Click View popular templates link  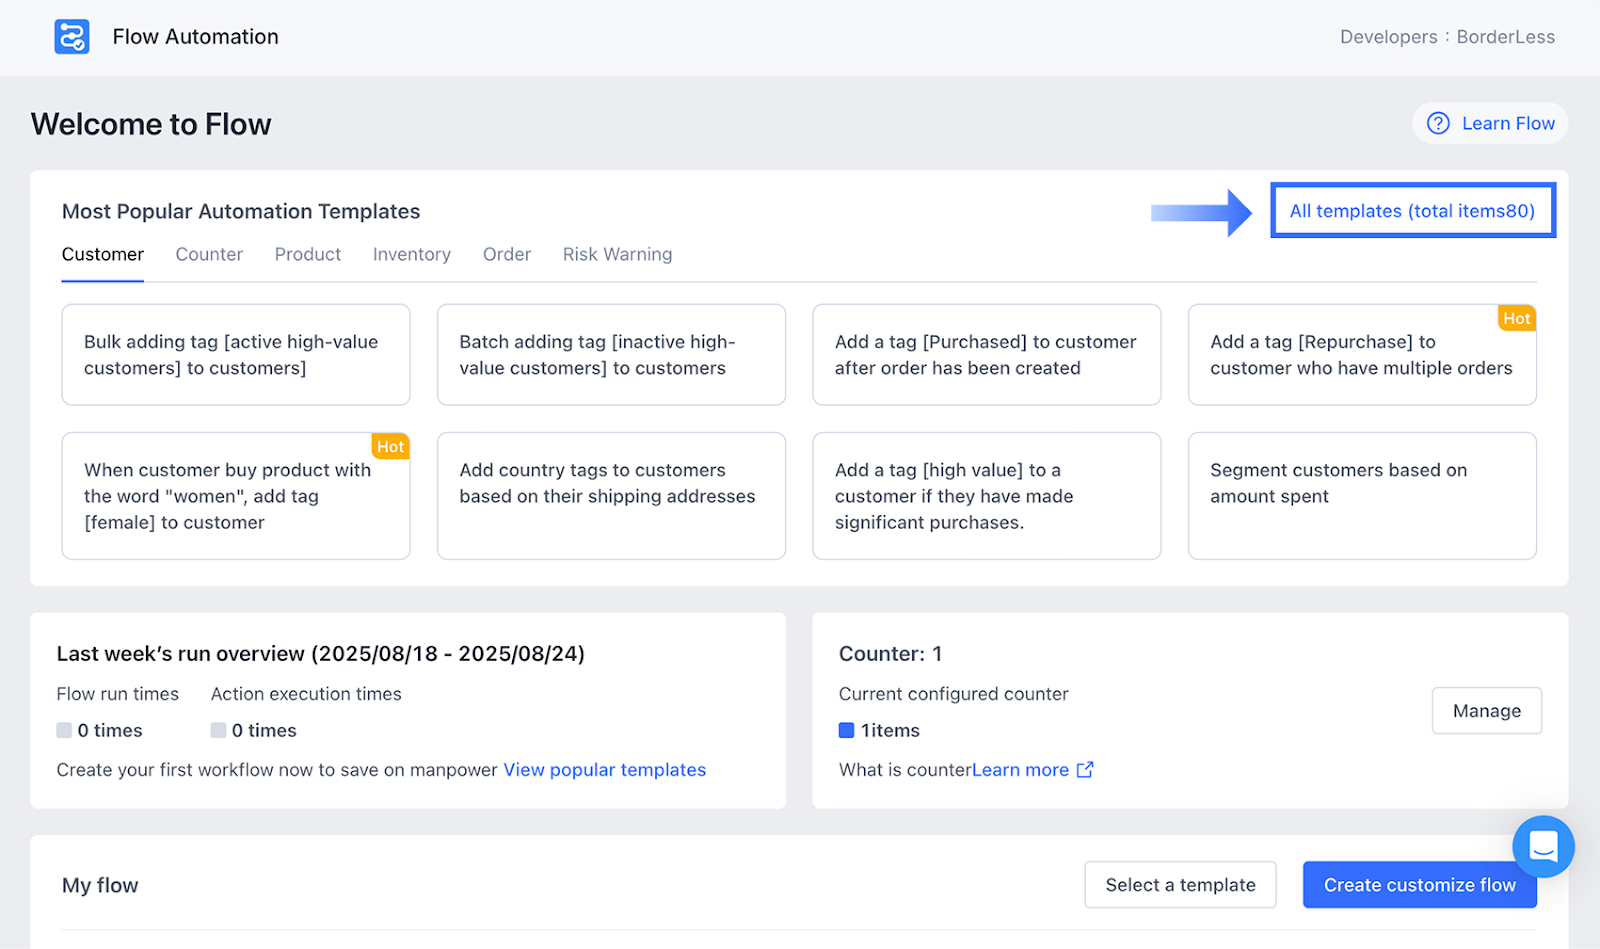click(605, 770)
